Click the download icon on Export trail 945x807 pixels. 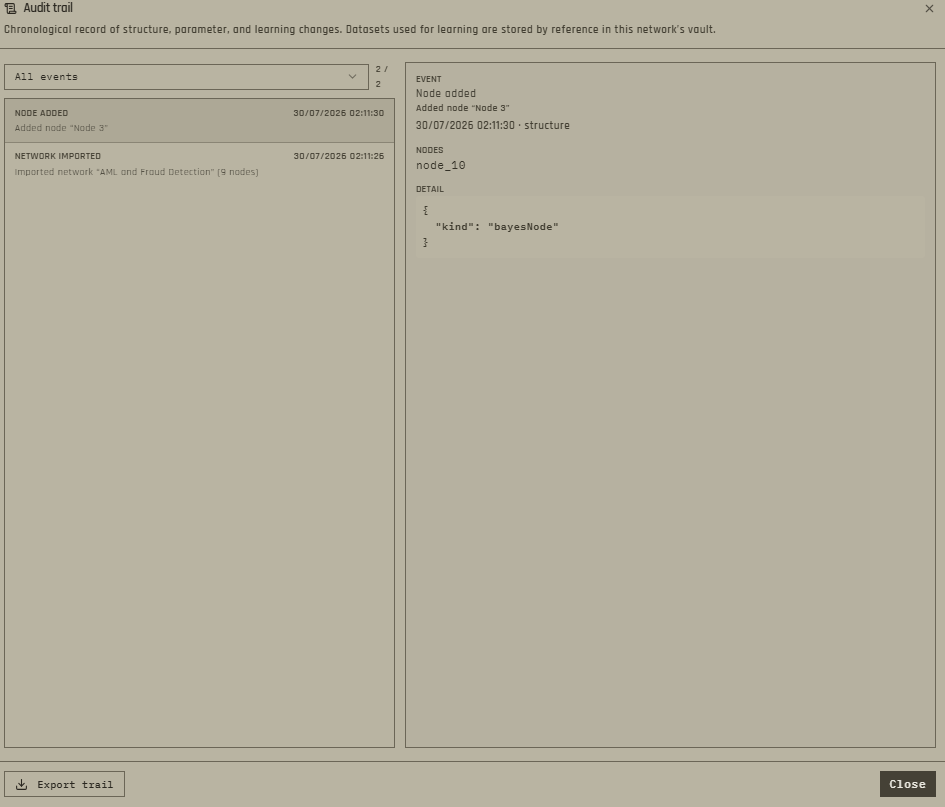22,784
